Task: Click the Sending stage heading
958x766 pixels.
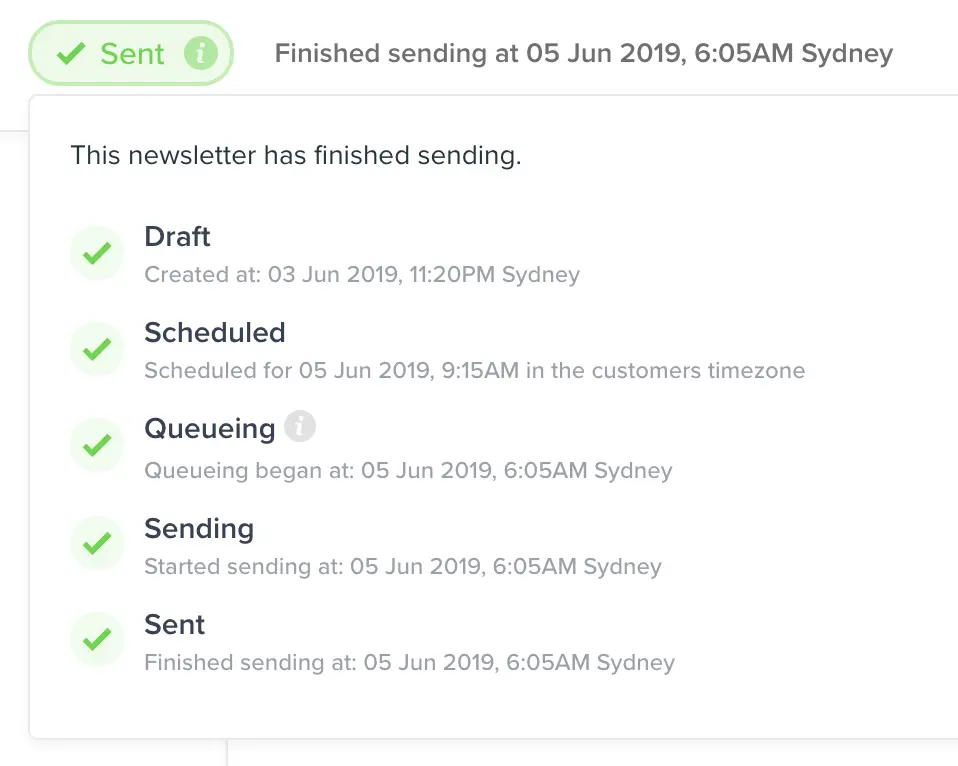Action: click(x=198, y=529)
